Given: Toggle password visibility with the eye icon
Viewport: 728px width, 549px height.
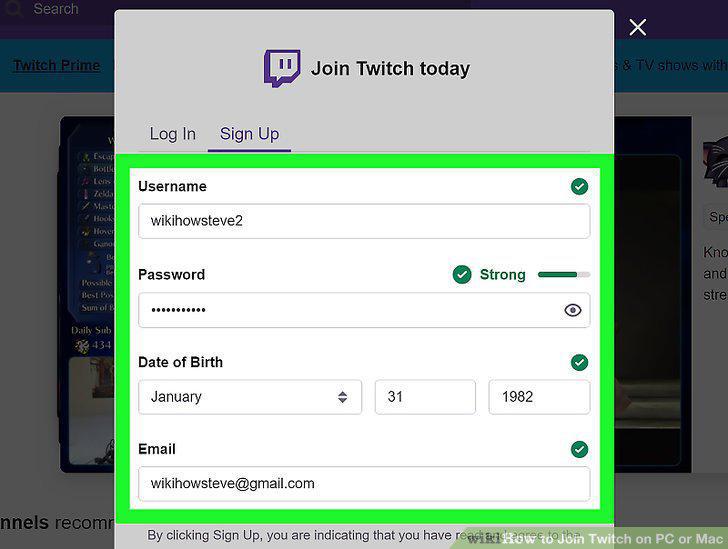Looking at the screenshot, I should (x=572, y=310).
